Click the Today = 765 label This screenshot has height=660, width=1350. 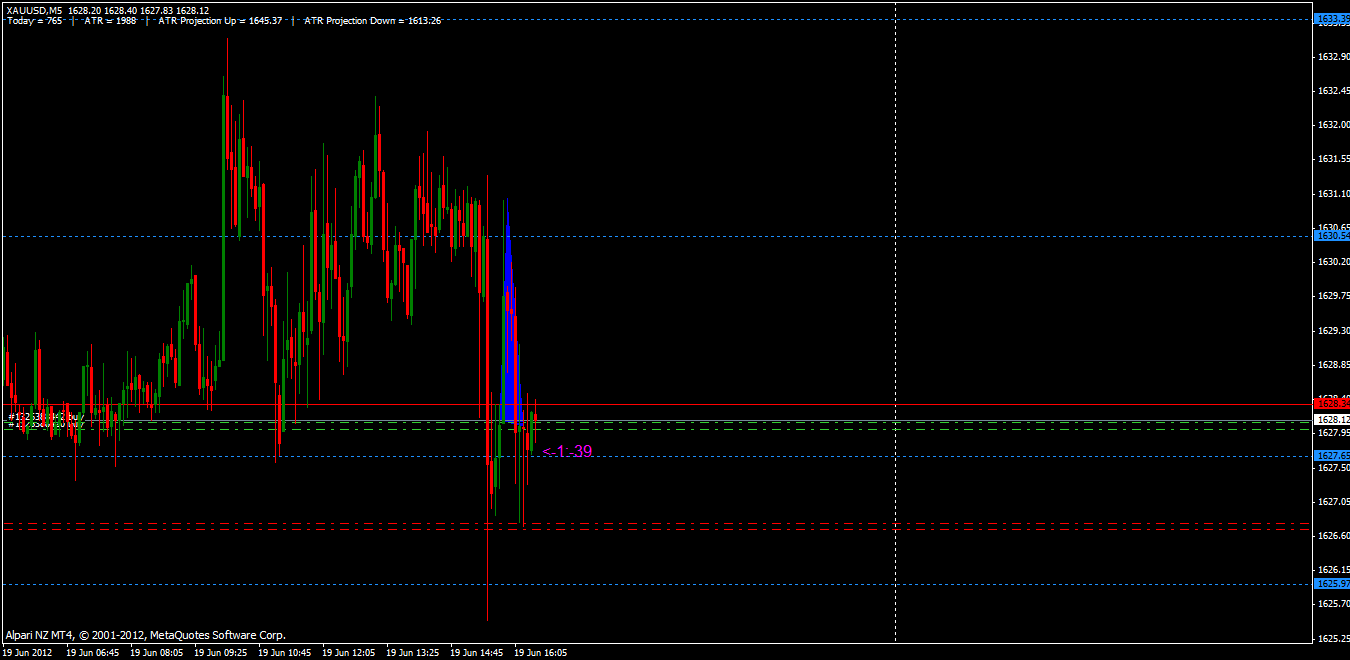[x=33, y=20]
